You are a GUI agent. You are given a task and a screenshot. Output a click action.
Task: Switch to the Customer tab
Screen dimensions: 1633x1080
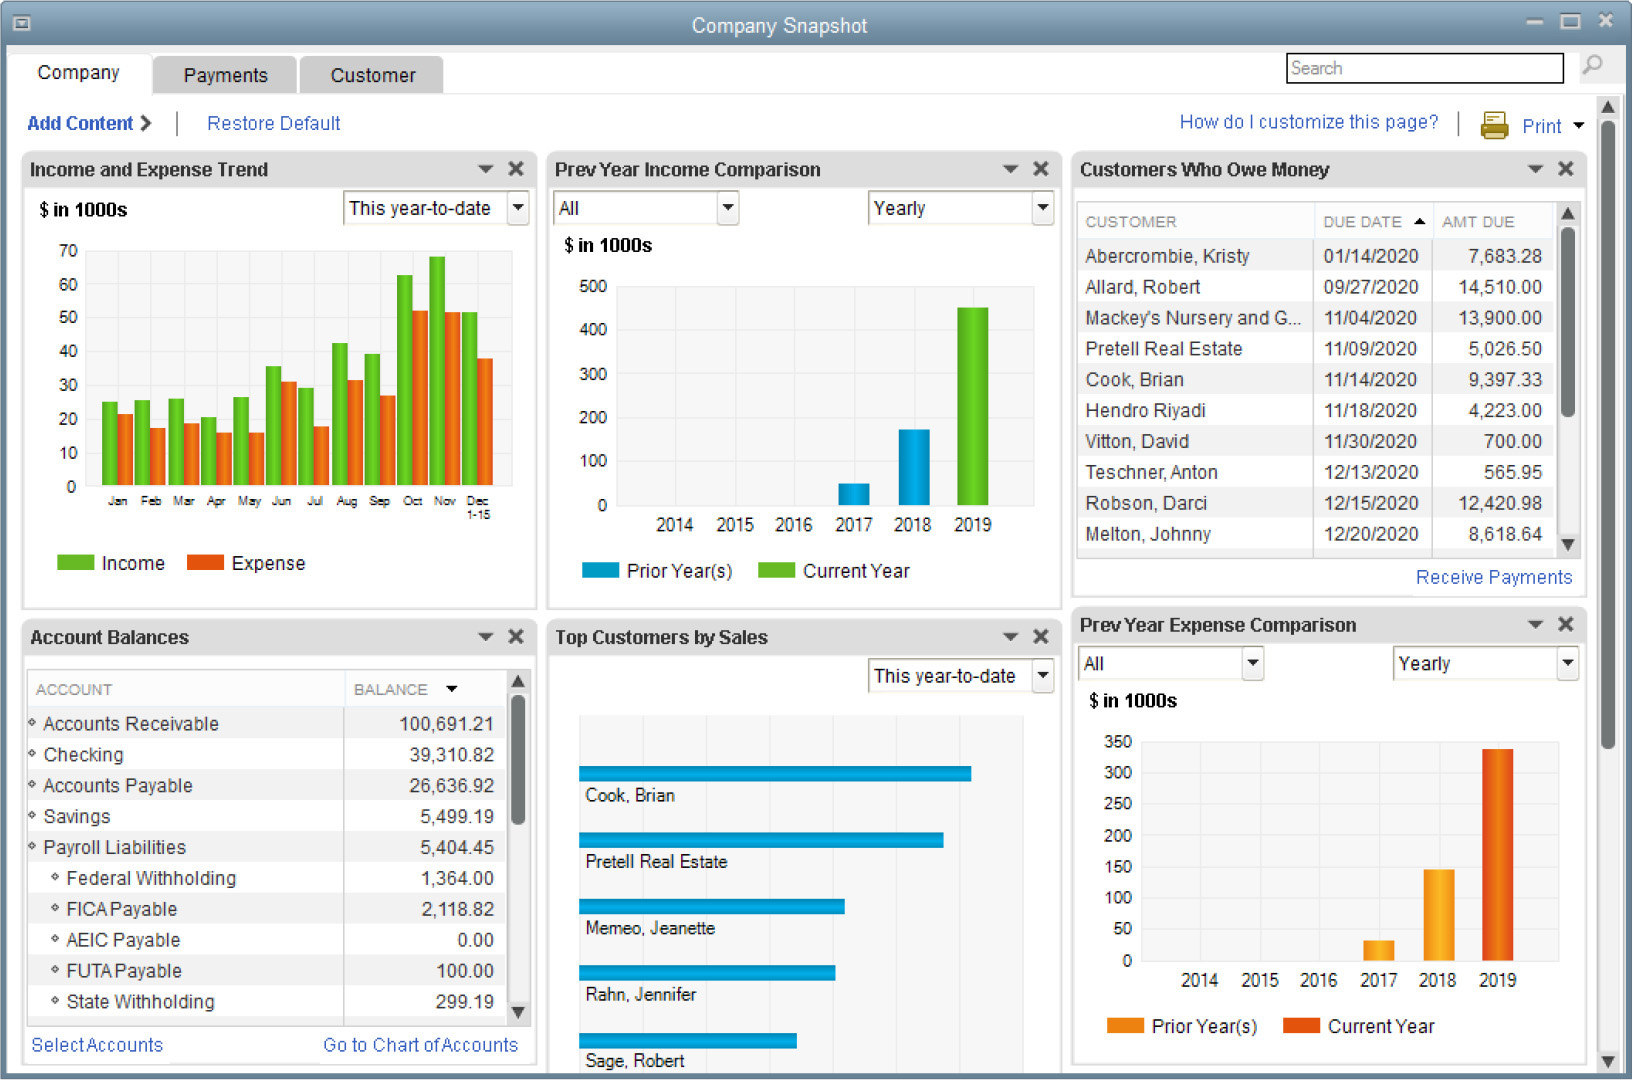372,75
